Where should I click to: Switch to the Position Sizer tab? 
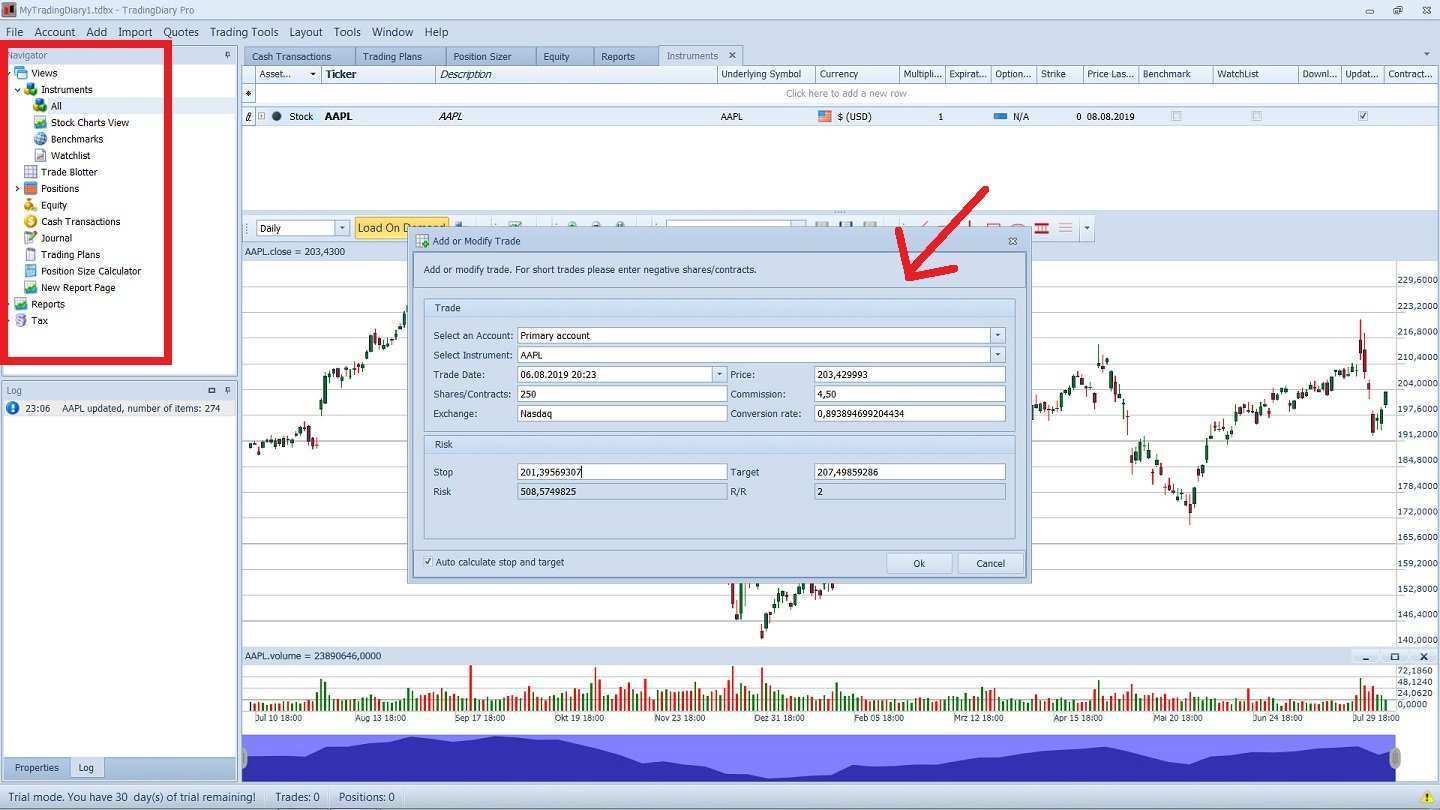point(482,56)
